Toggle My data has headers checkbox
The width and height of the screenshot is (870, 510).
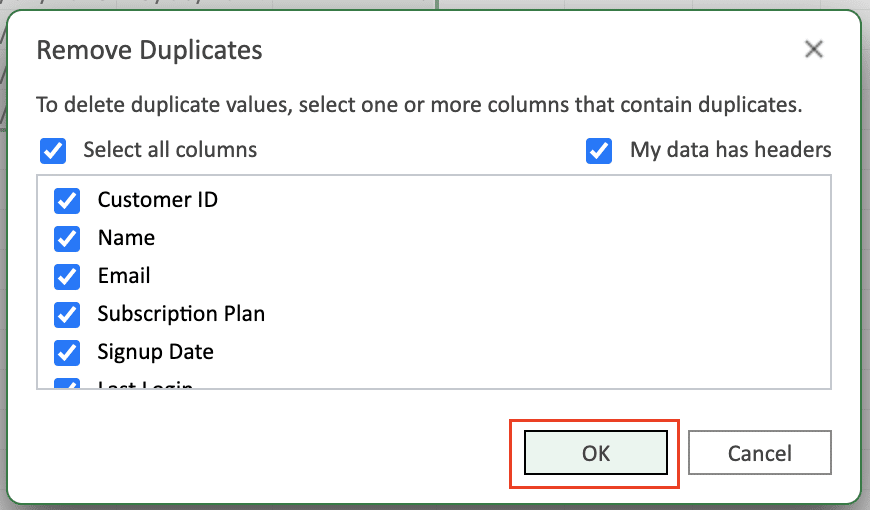click(599, 151)
